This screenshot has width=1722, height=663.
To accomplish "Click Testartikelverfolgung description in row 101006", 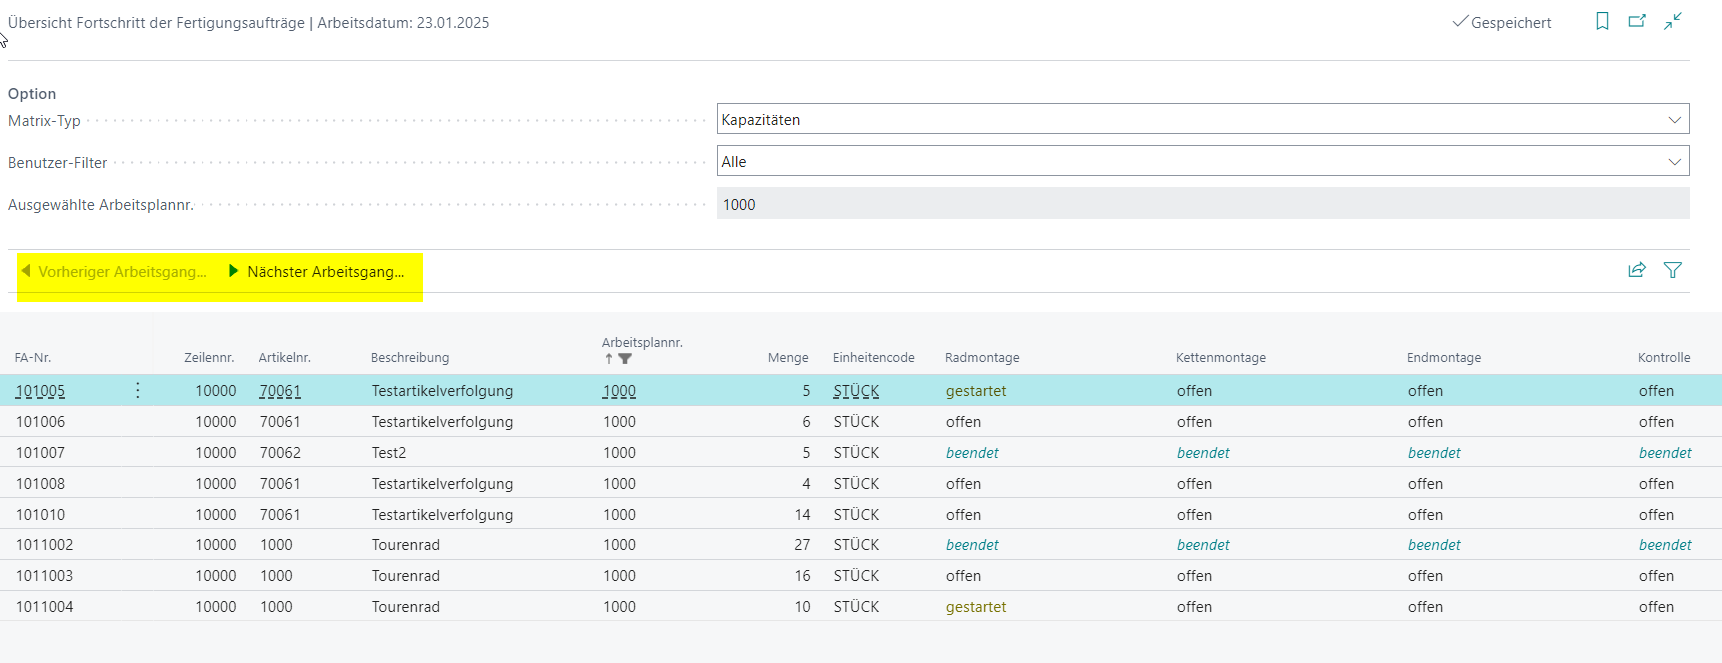I will coord(442,422).
